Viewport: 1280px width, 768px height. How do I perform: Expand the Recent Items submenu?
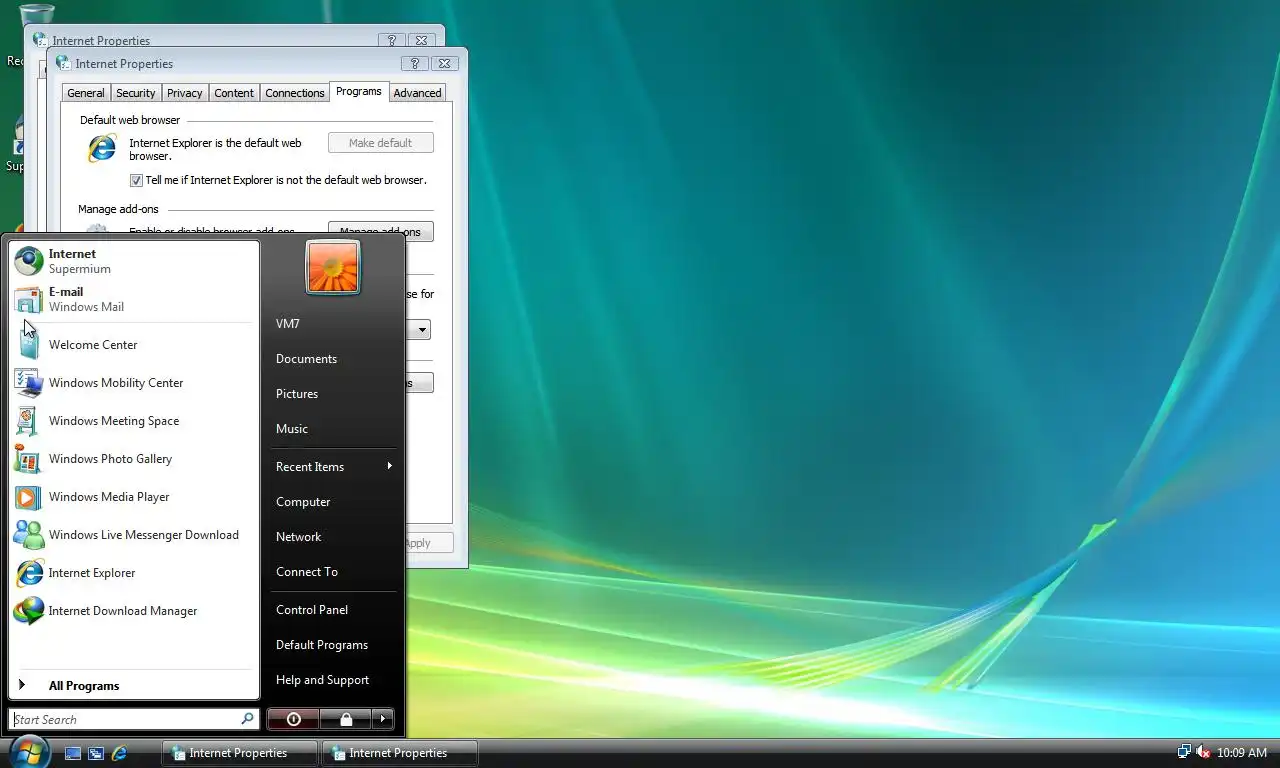pos(333,467)
